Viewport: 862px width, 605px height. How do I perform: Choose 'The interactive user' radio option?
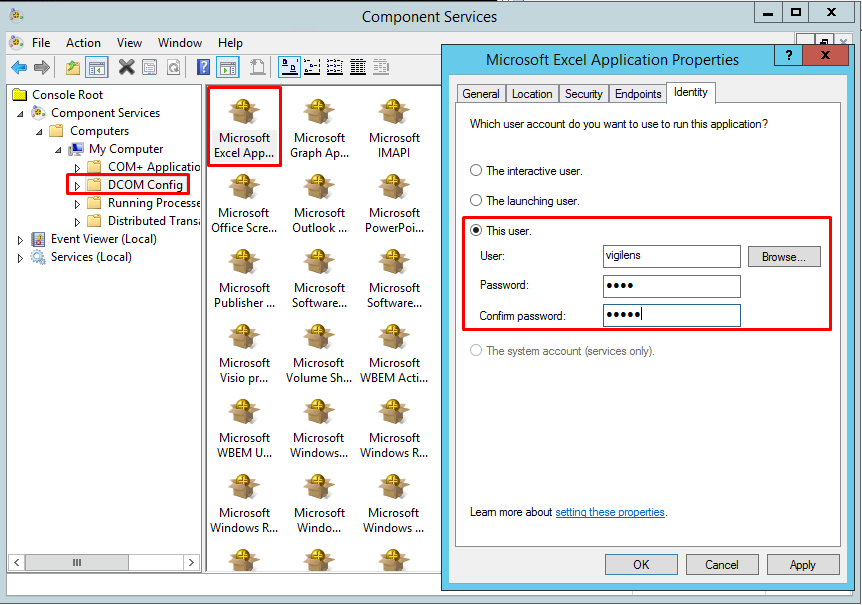point(476,170)
